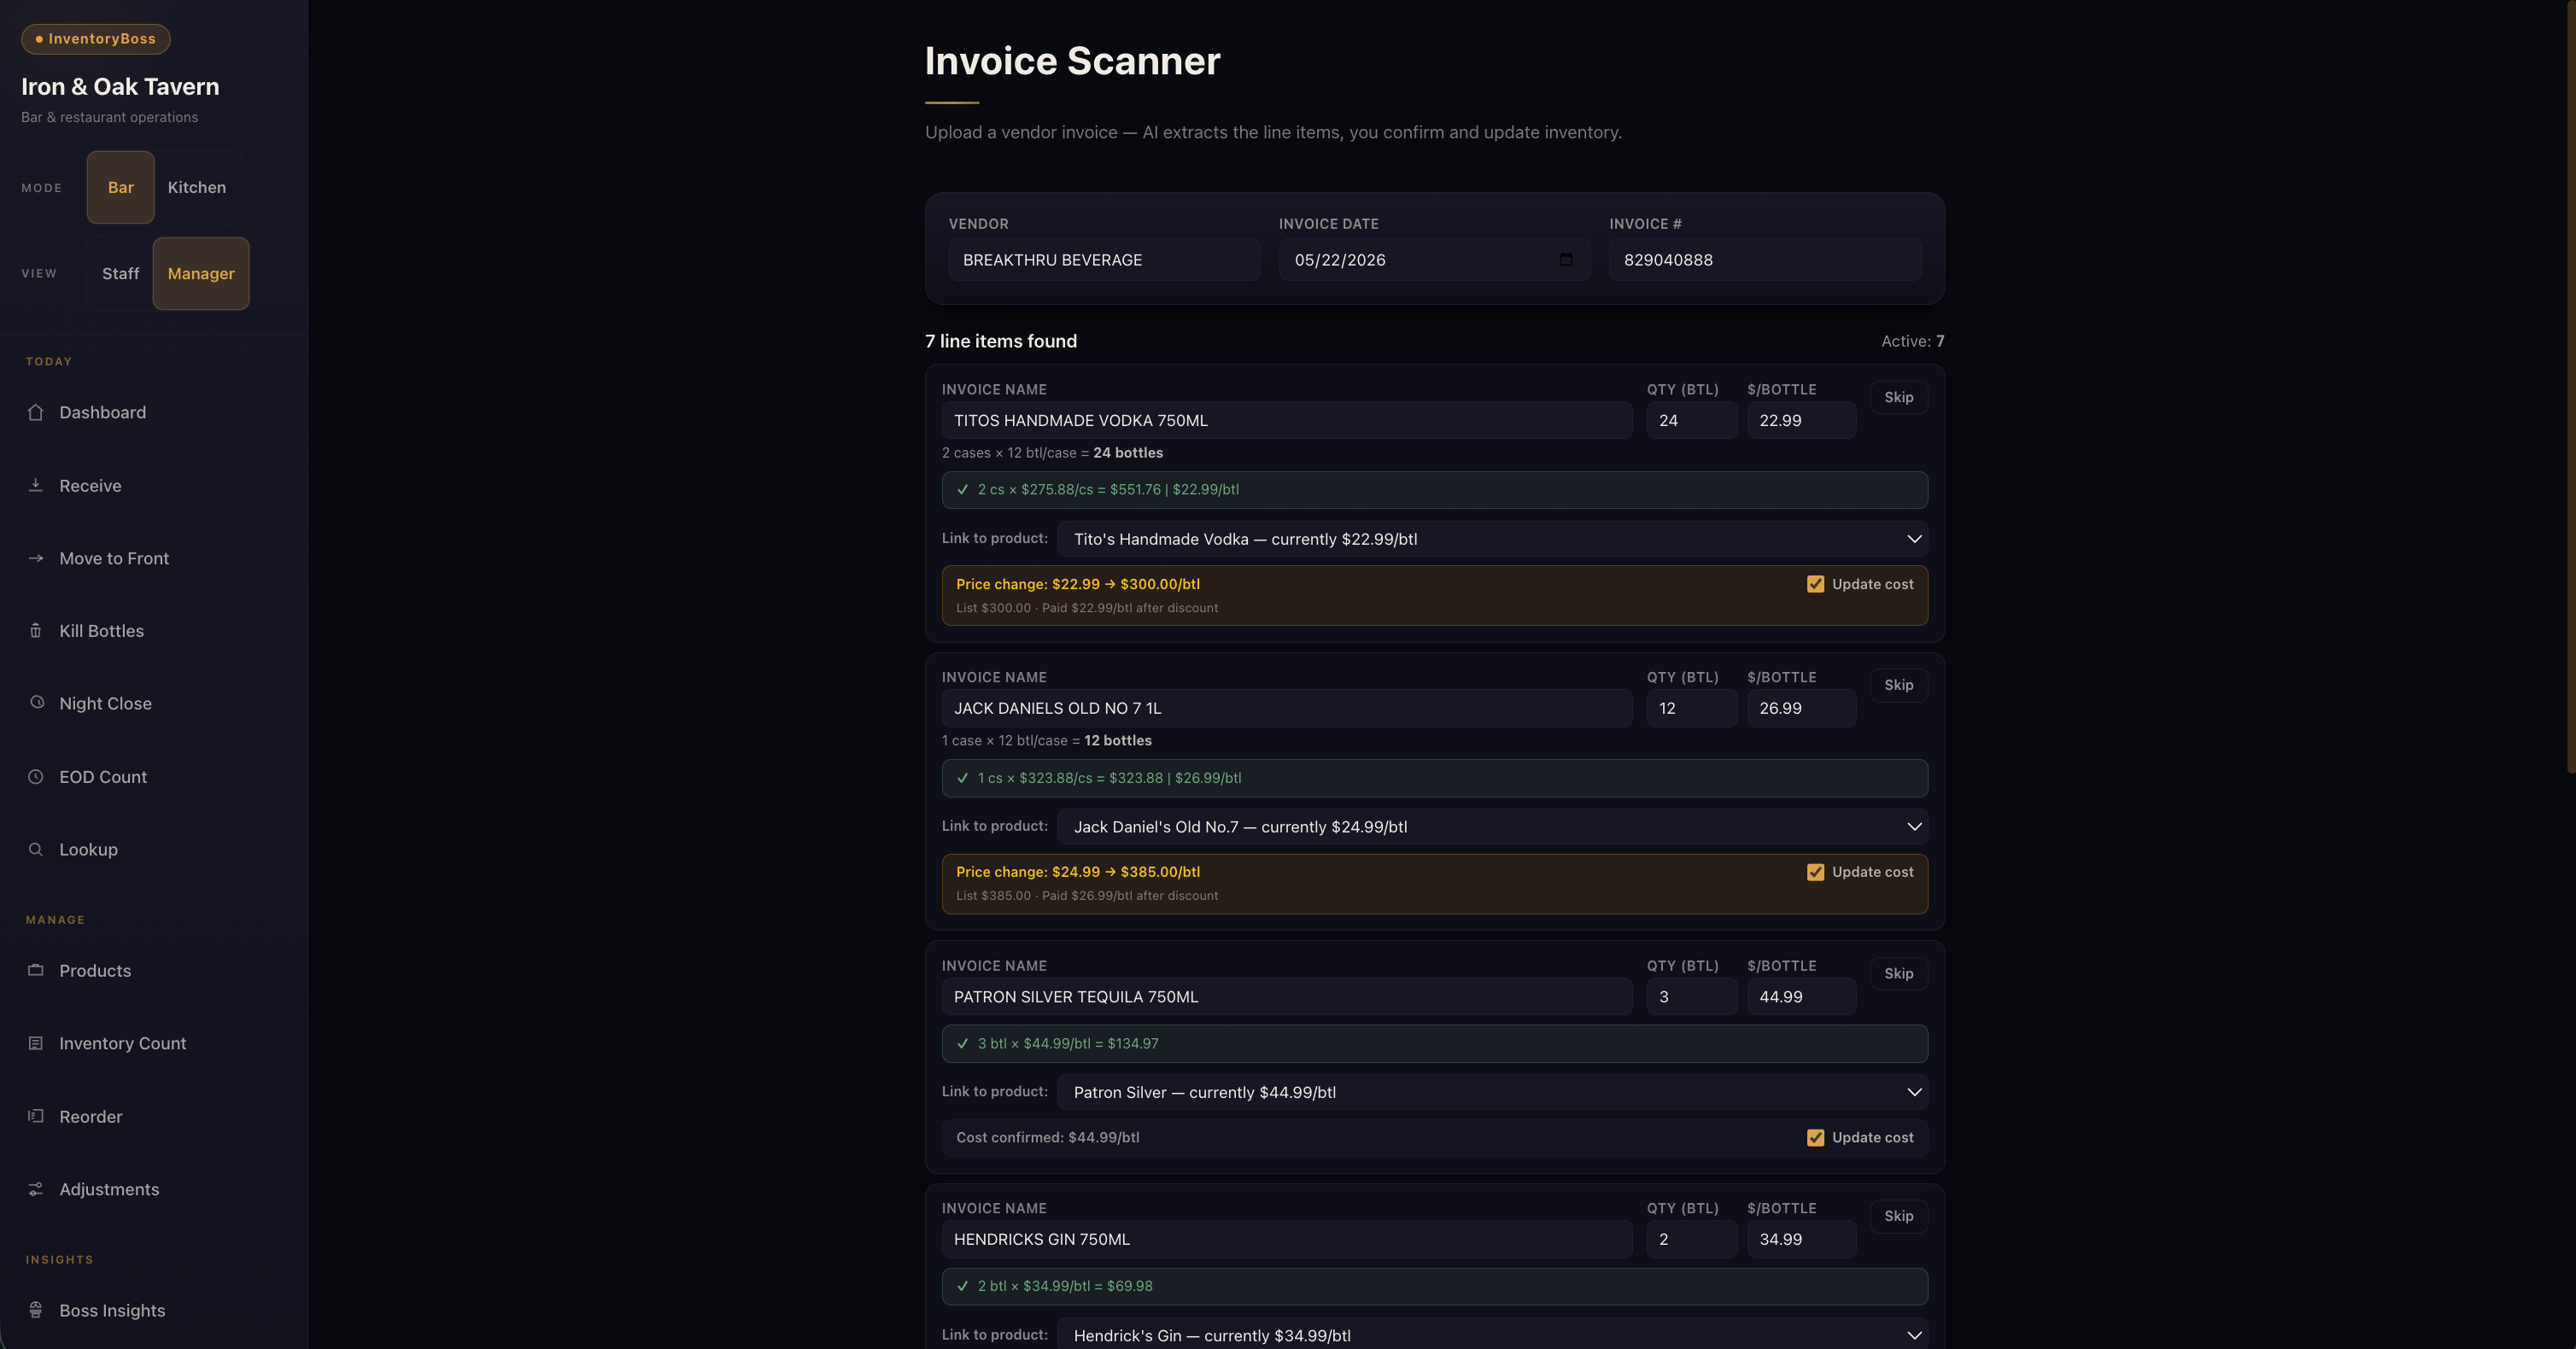Click the InventoryBoss badge

pos(96,39)
